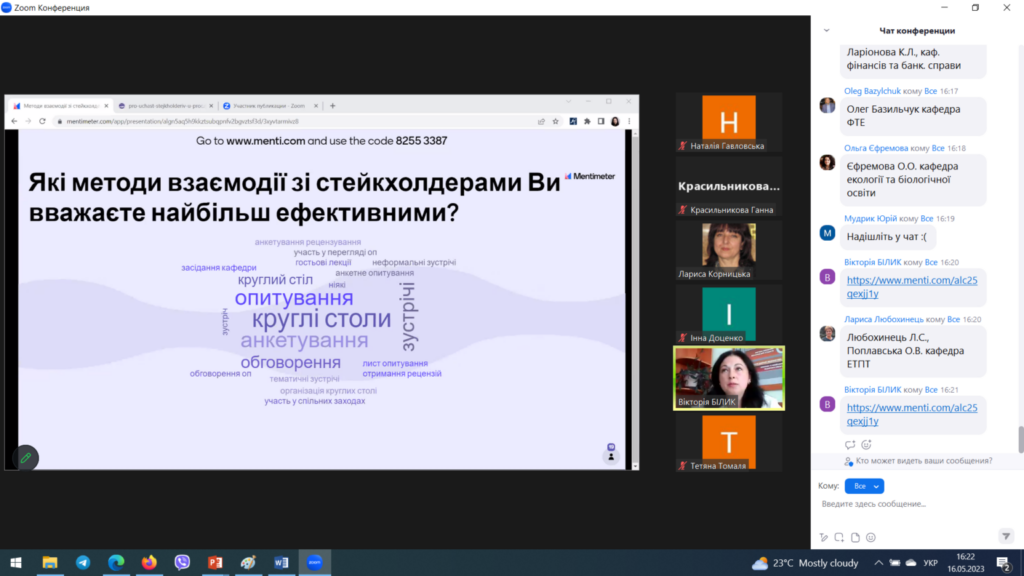The width and height of the screenshot is (1024, 576).
Task: Open Telegram from the taskbar
Action: pos(83,563)
